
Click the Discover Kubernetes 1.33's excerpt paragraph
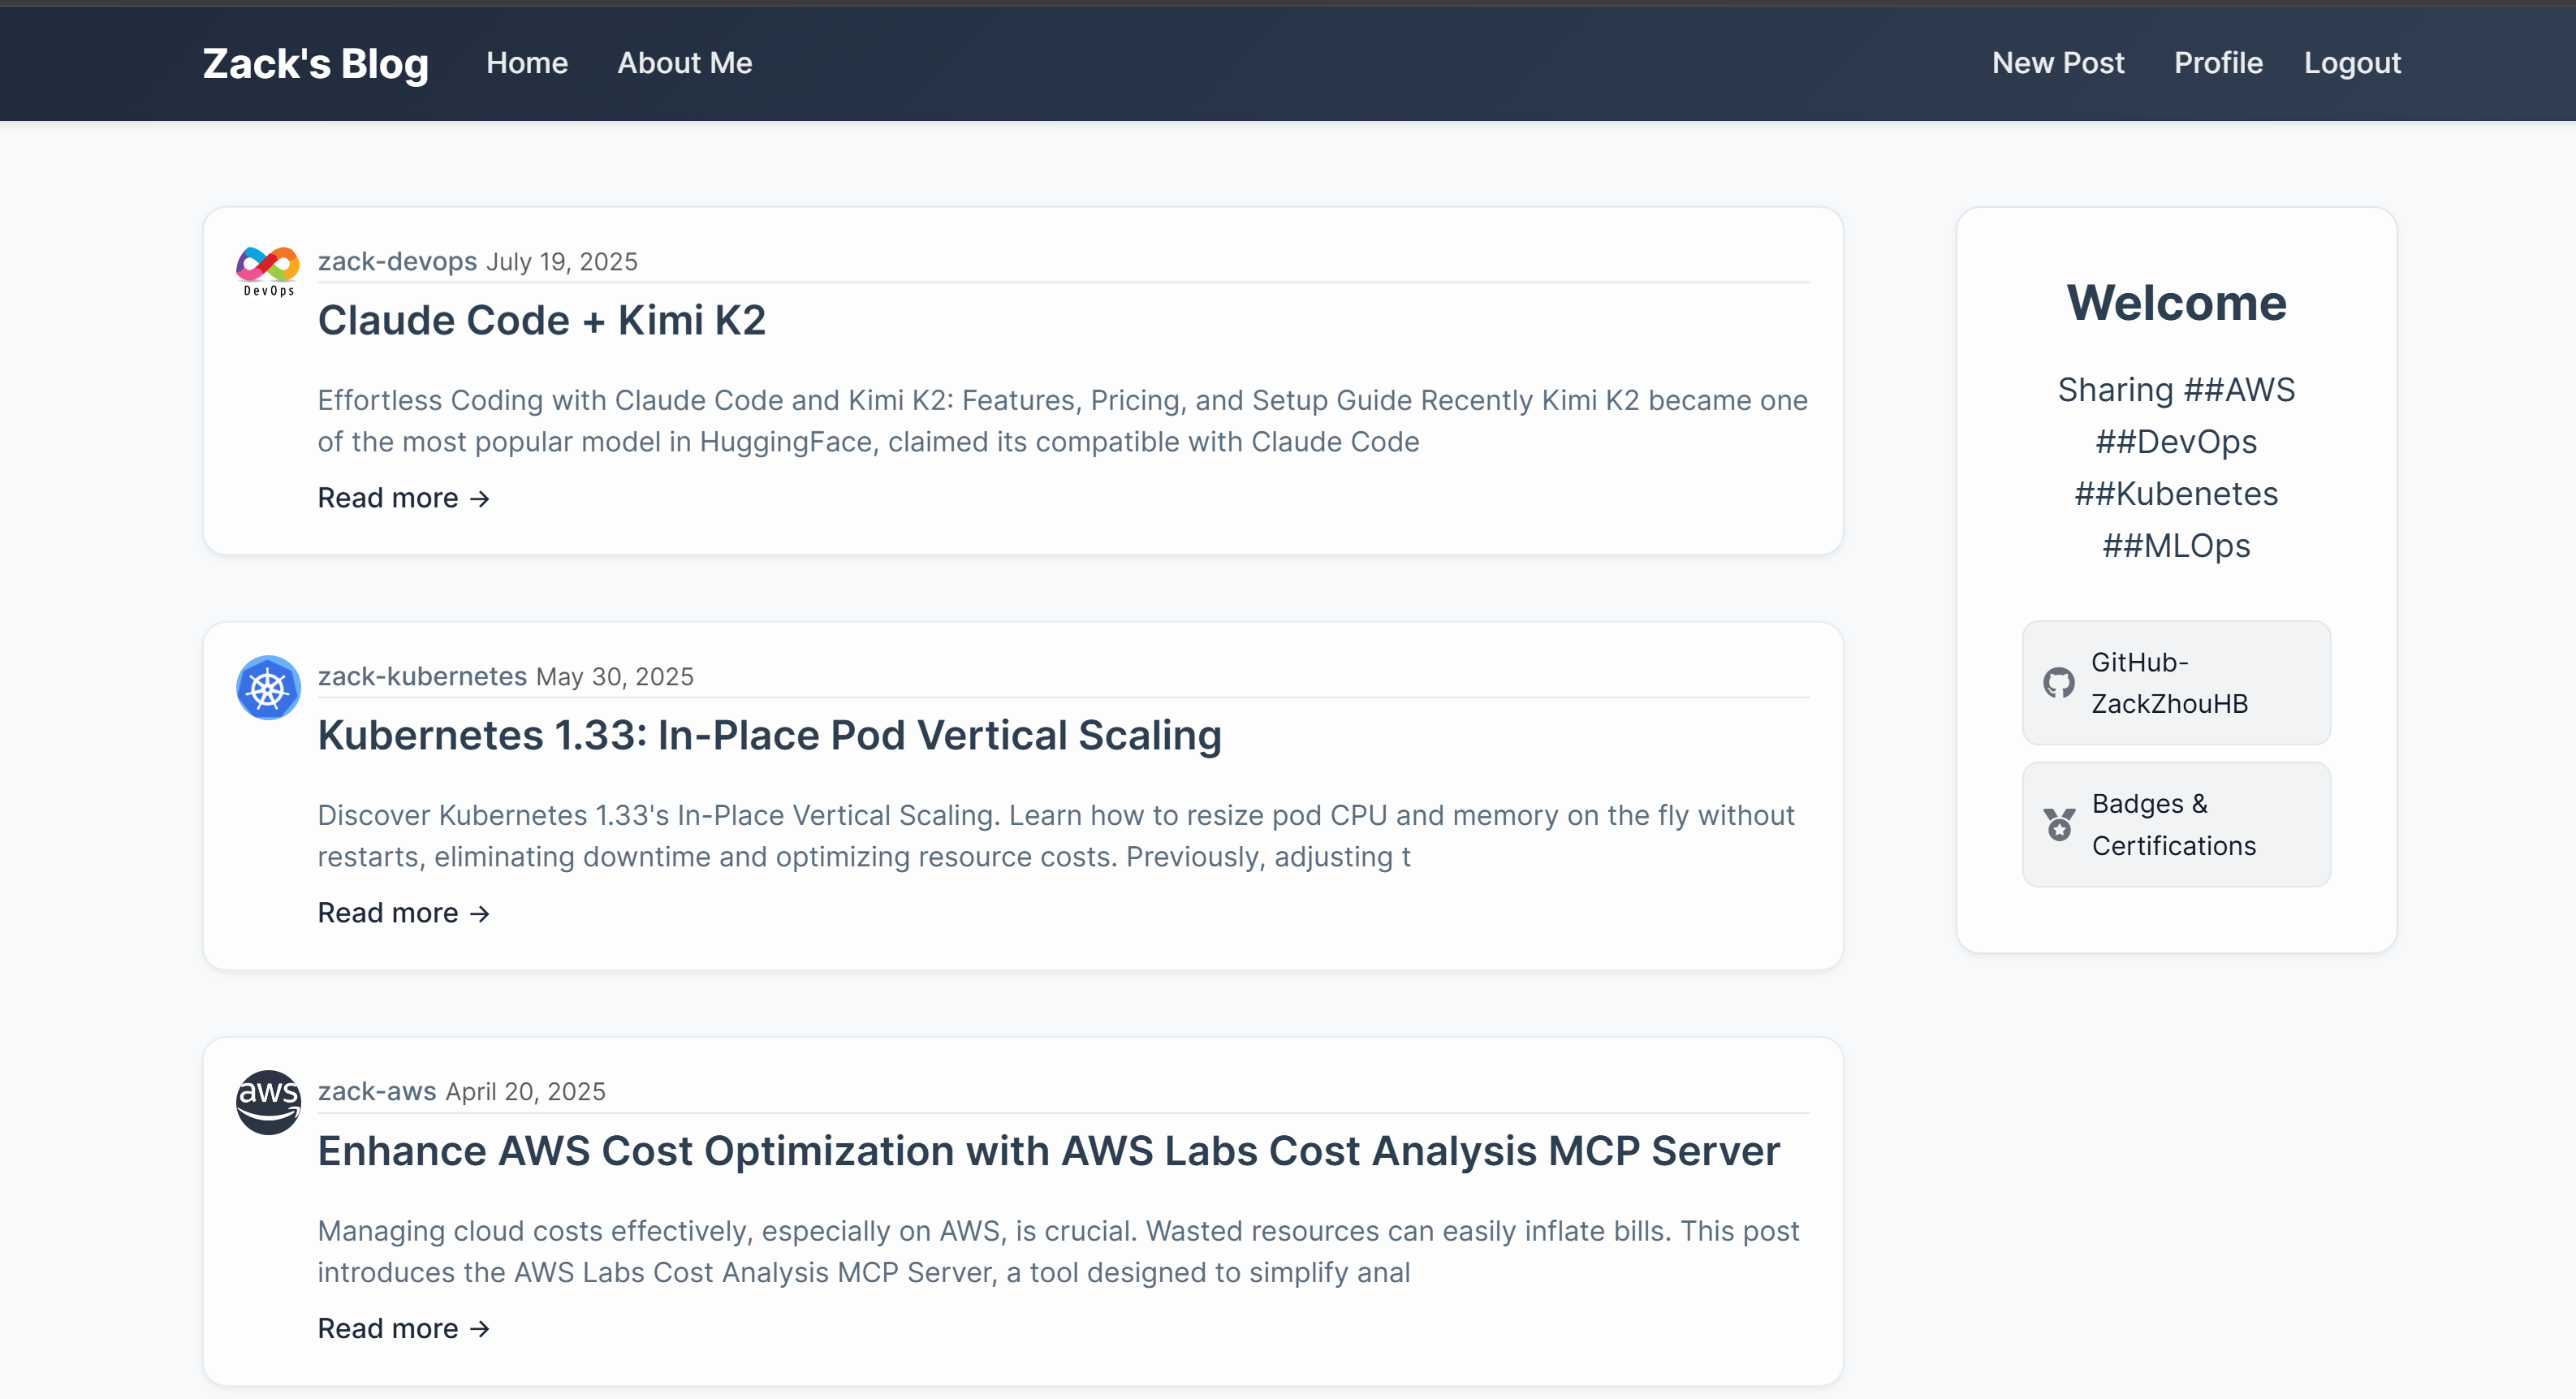(x=1056, y=836)
